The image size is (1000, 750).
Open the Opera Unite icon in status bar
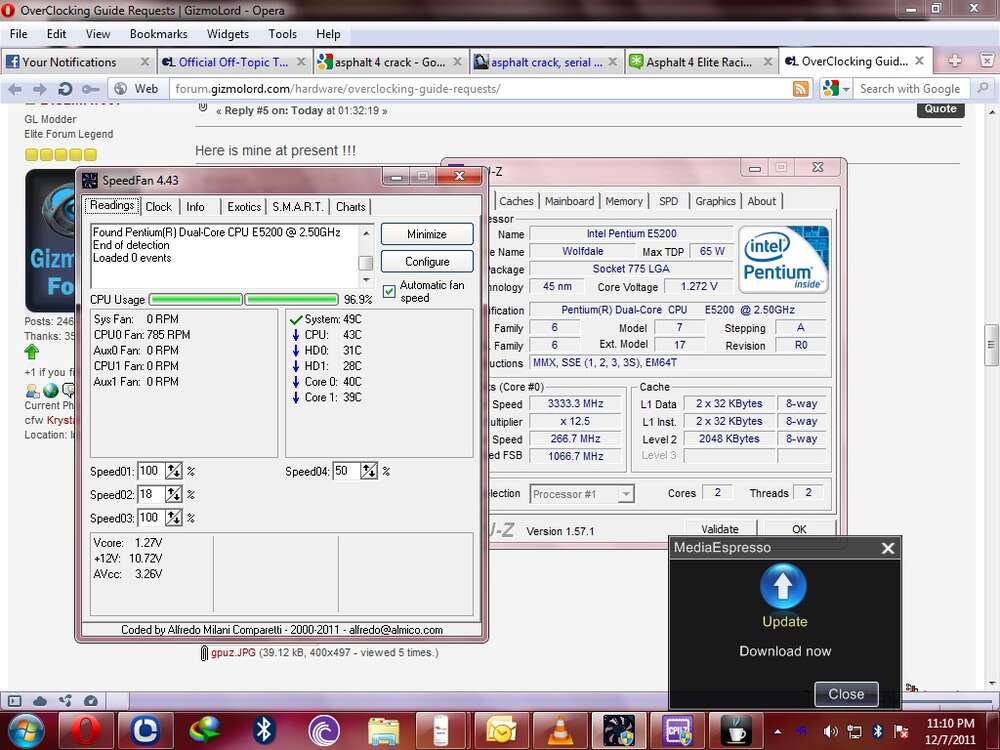click(65, 701)
